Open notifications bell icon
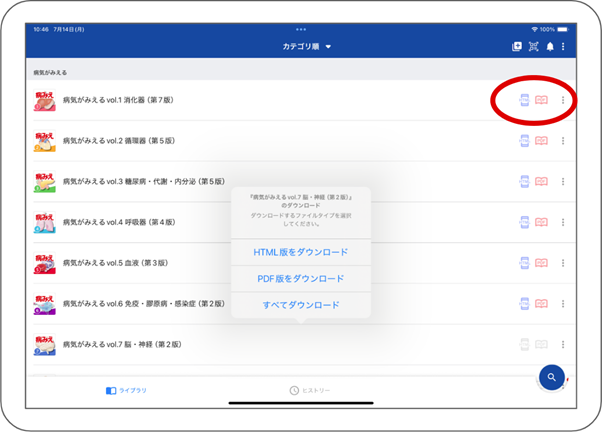The width and height of the screenshot is (602, 432). pos(549,47)
